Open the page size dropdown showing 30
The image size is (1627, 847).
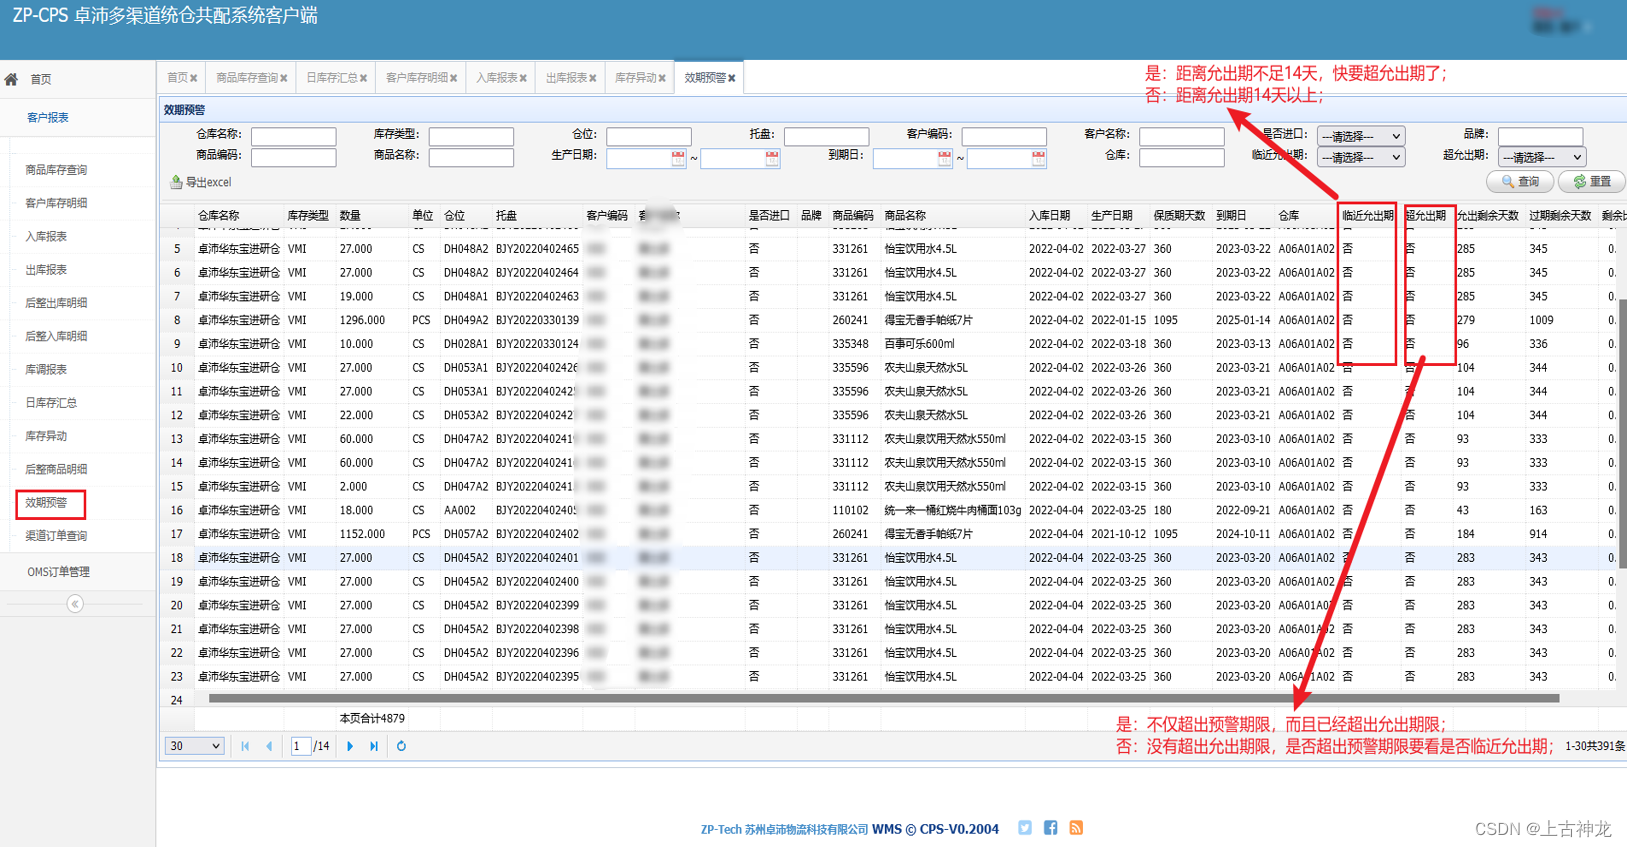pos(194,746)
